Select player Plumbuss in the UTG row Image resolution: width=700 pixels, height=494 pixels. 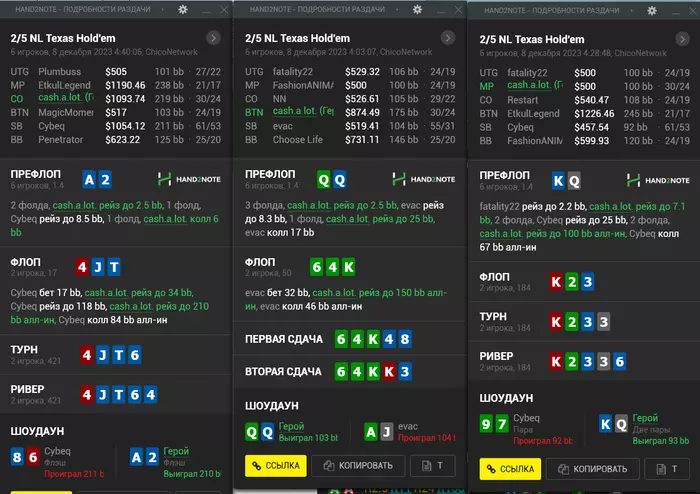(x=60, y=72)
